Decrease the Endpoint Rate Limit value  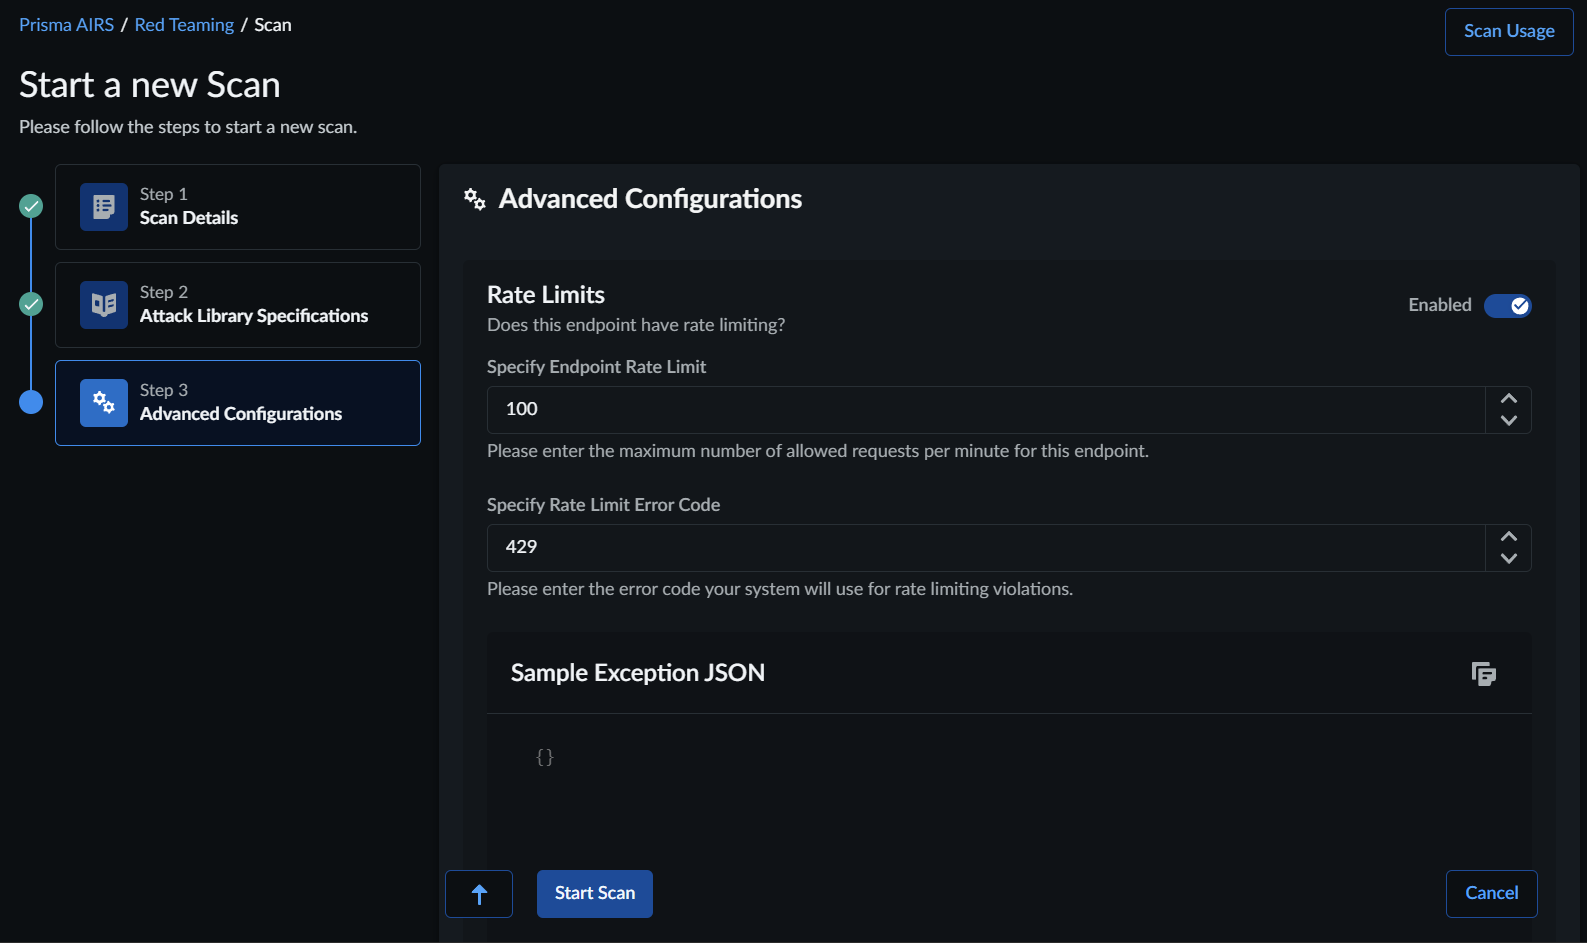(x=1509, y=421)
